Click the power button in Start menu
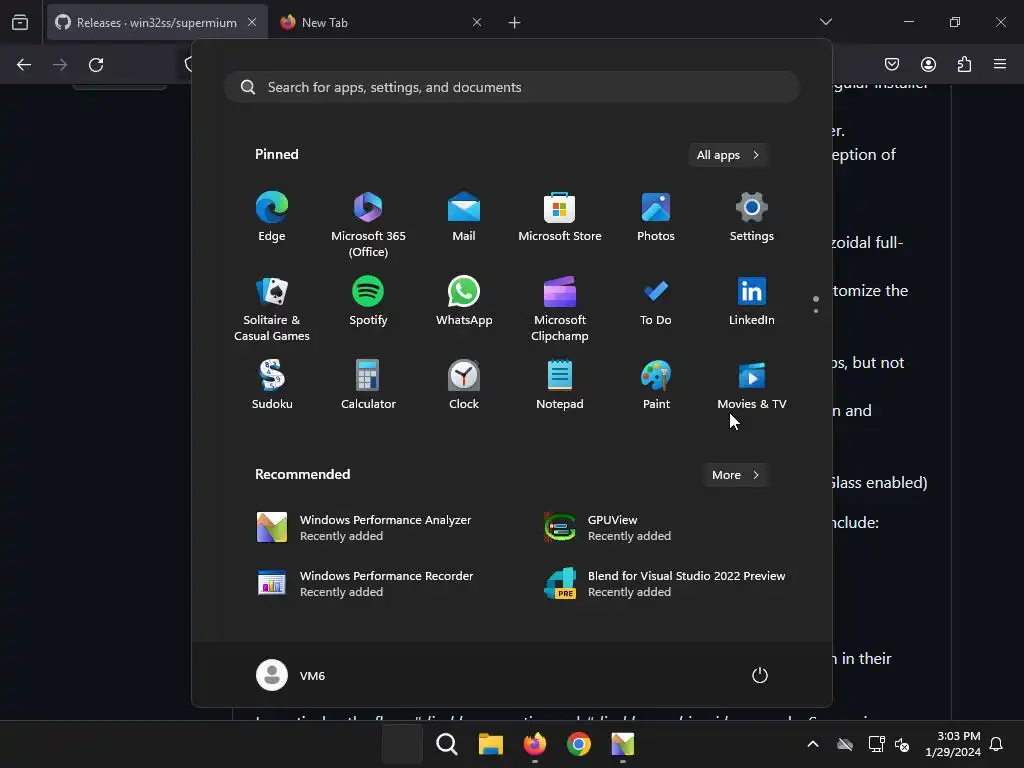The width and height of the screenshot is (1024, 768). coord(760,675)
